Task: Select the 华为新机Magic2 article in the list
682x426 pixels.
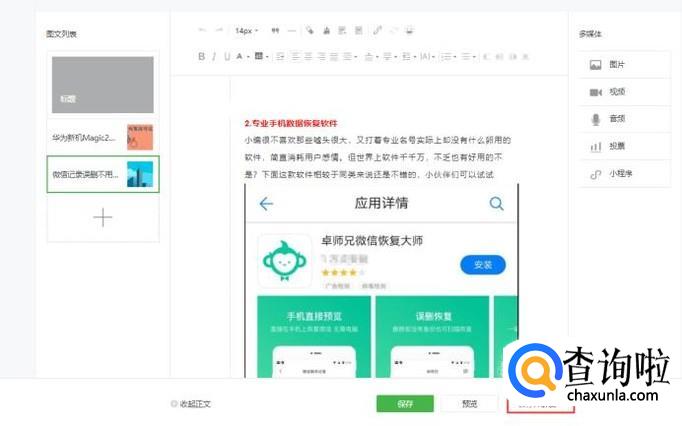Action: coord(103,138)
